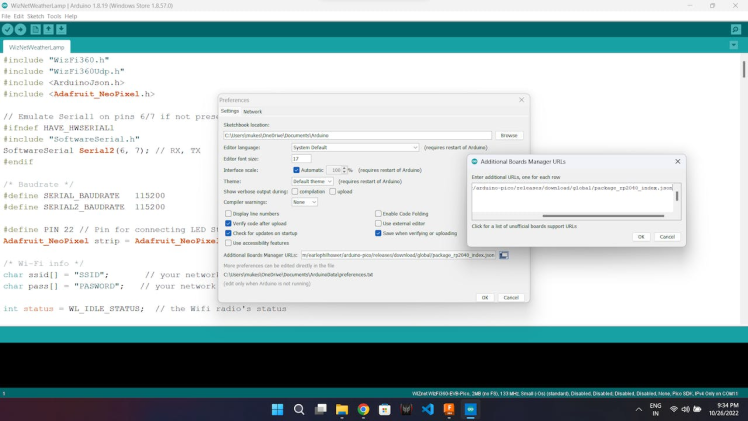Image resolution: width=748 pixels, height=421 pixels.
Task: Open the Serial Monitor magnifier icon
Action: (x=736, y=30)
